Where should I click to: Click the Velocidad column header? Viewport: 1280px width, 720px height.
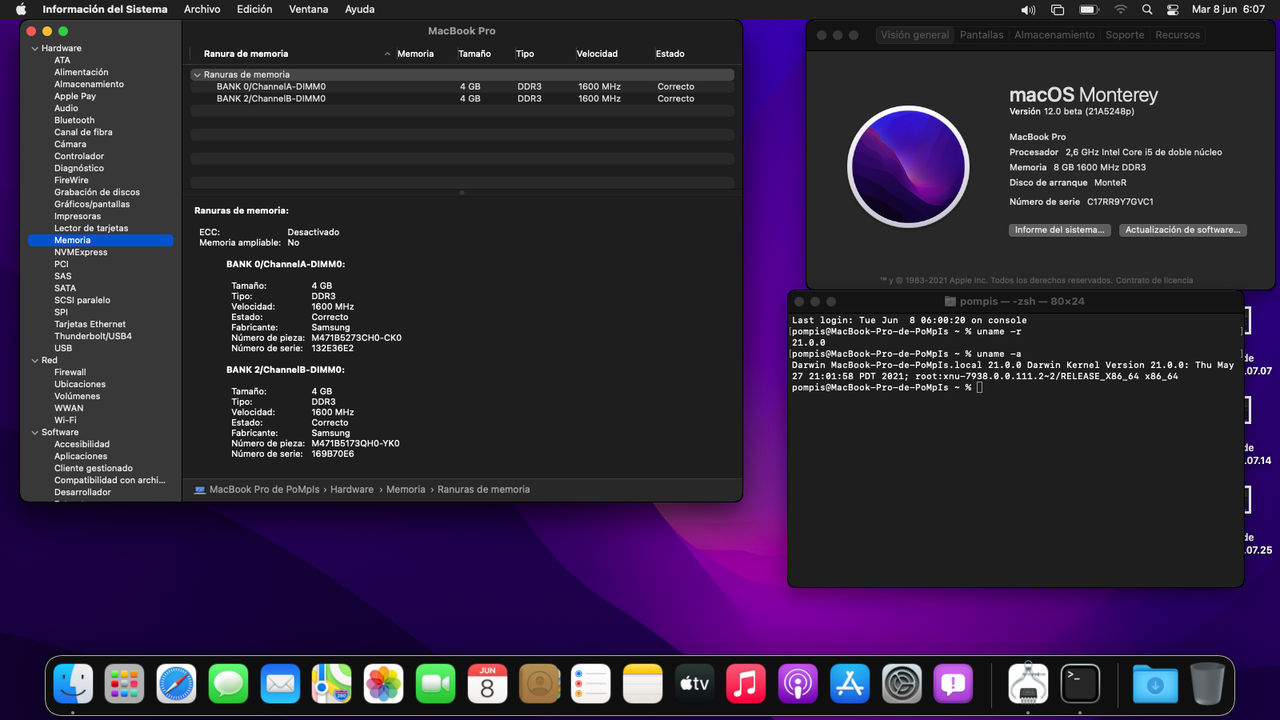click(x=597, y=54)
